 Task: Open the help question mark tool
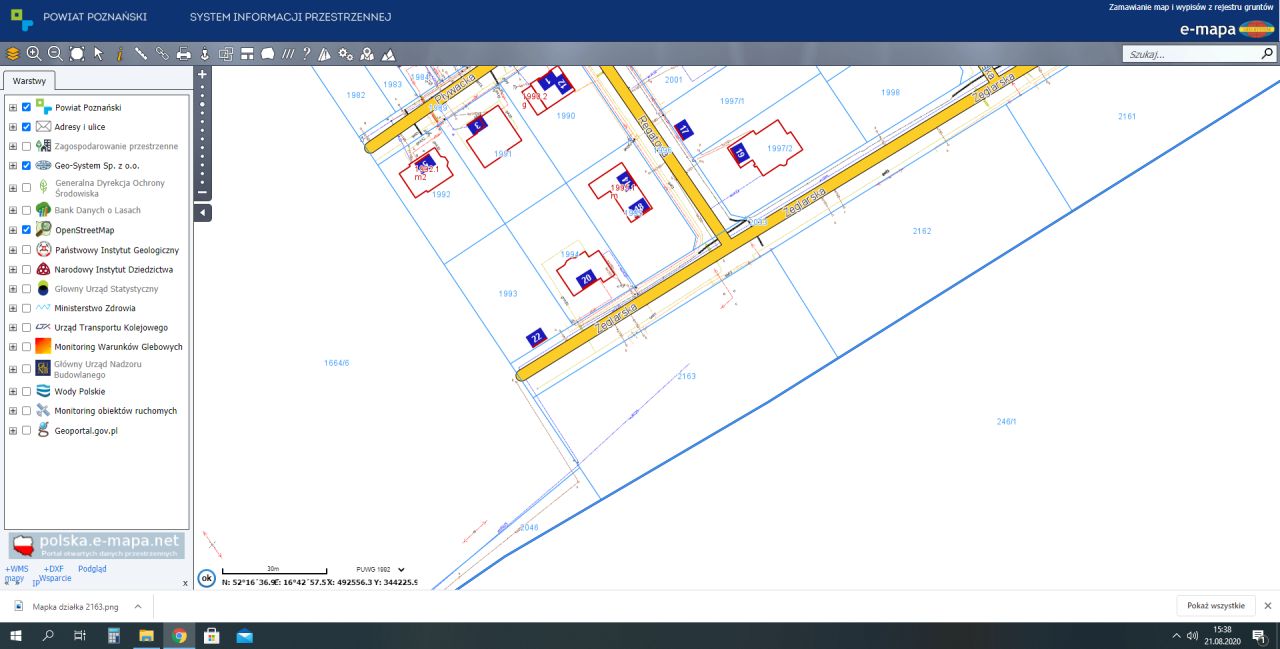[x=306, y=54]
